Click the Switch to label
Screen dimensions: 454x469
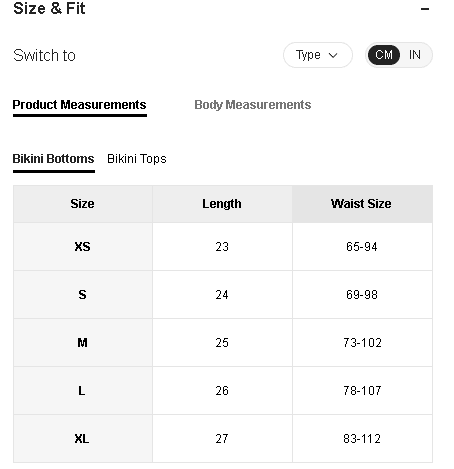(44, 55)
